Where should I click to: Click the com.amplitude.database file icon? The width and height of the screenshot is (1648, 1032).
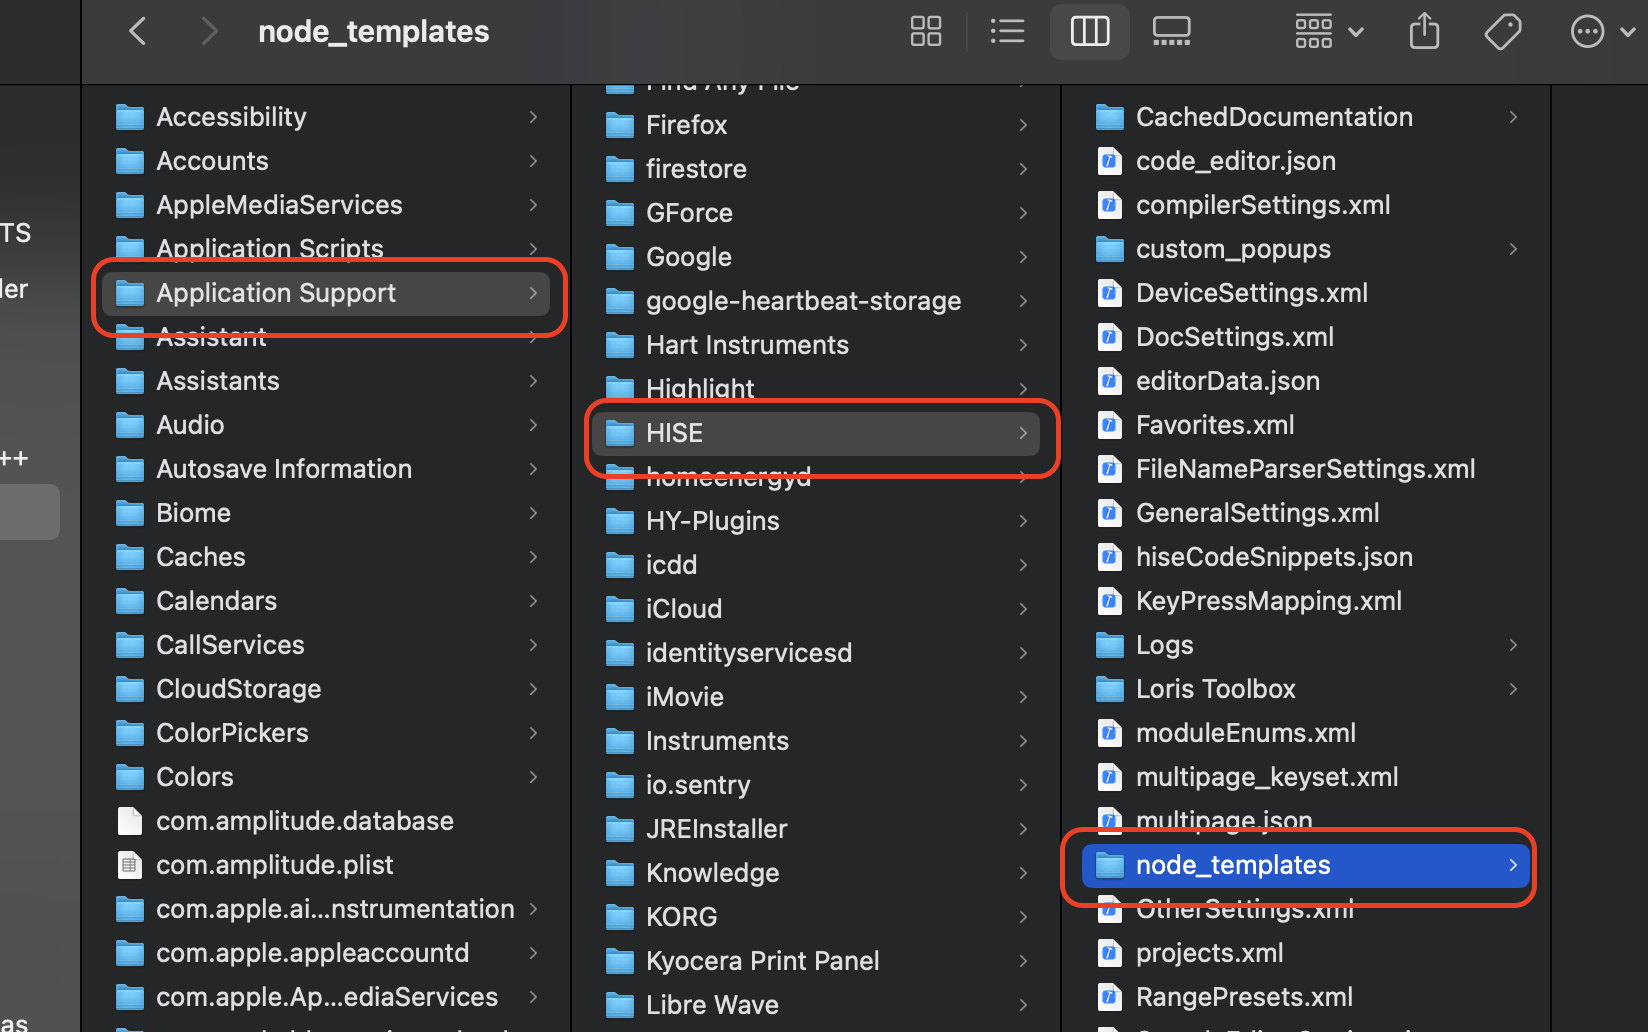(x=130, y=821)
